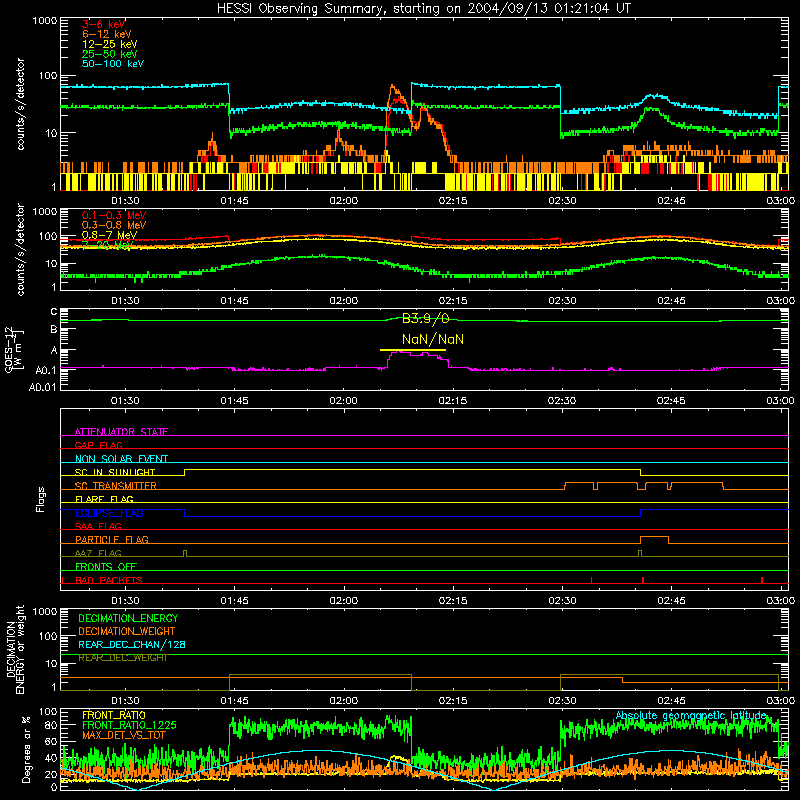Screen dimensions: 800x800
Task: Click the ATTENUATOR_STATE flag label
Action: [121, 432]
